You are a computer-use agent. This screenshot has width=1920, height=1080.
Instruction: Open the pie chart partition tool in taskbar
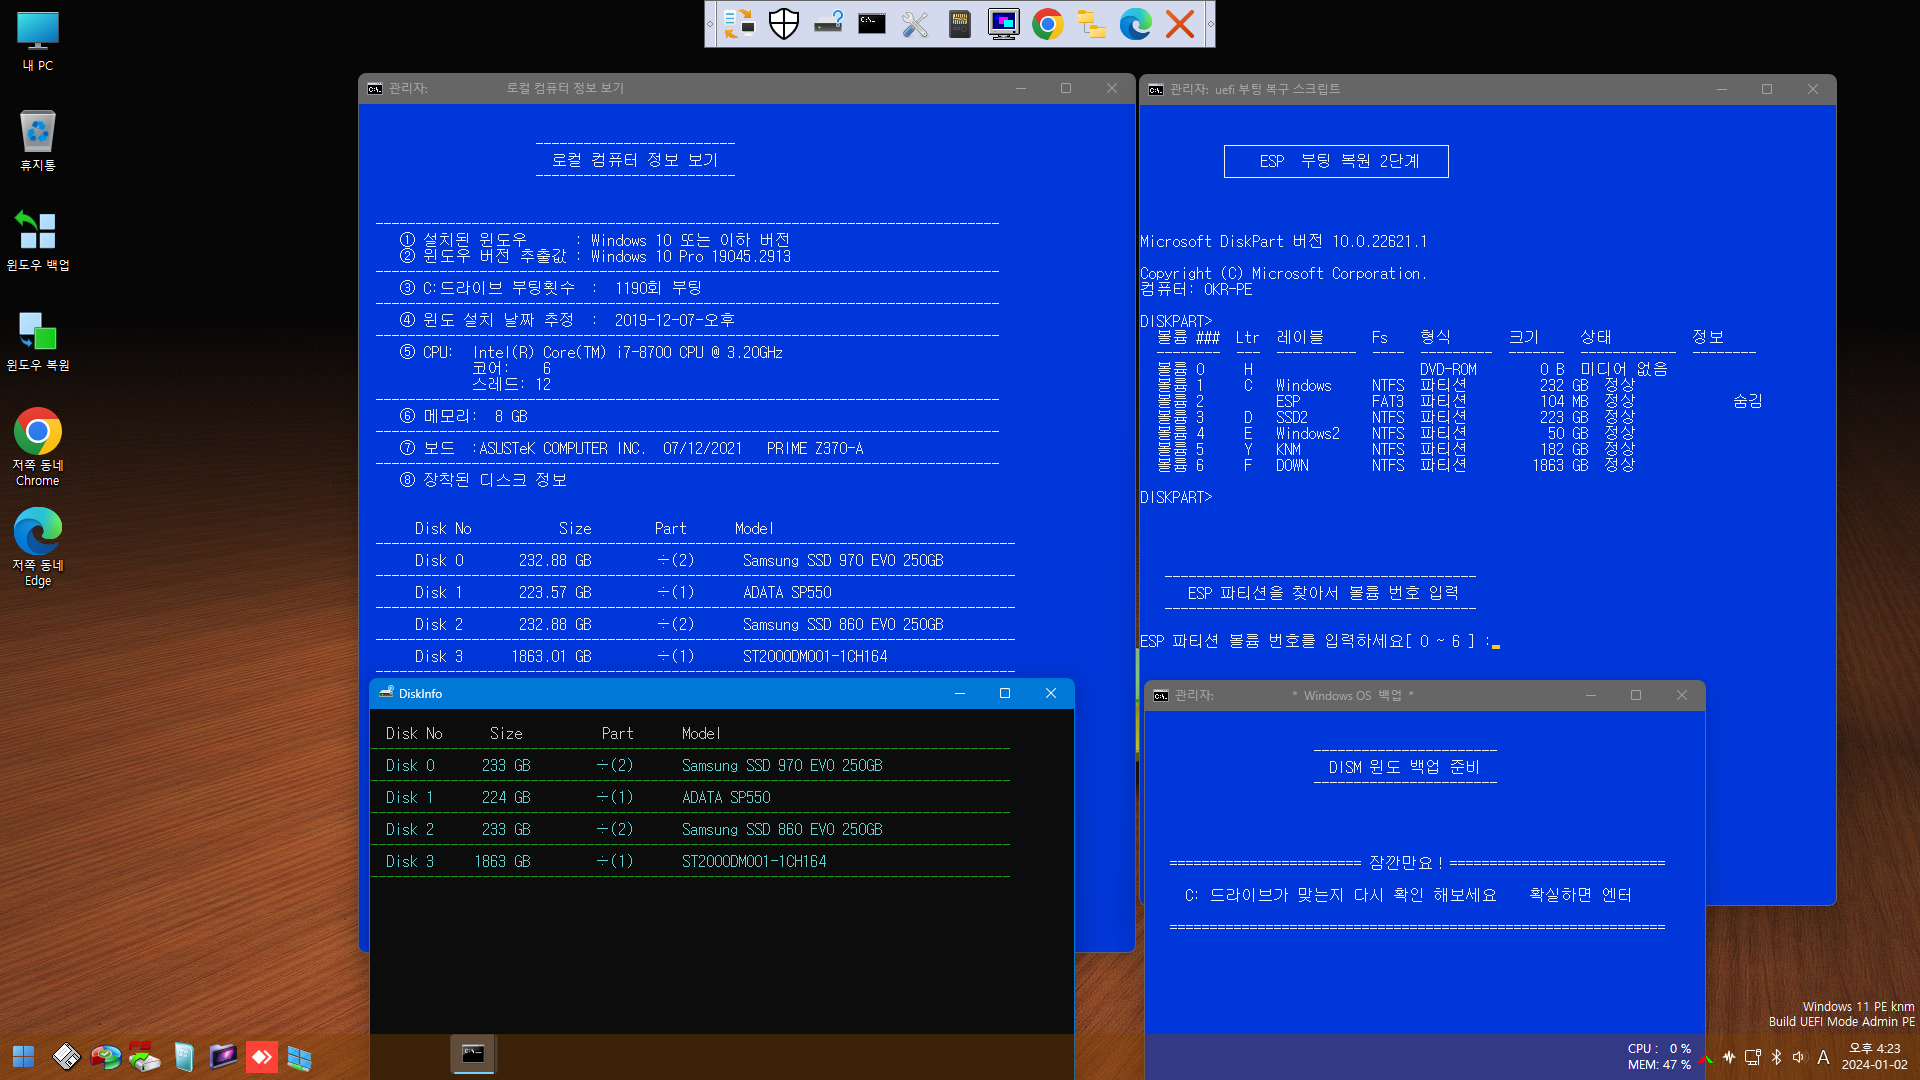105,1057
